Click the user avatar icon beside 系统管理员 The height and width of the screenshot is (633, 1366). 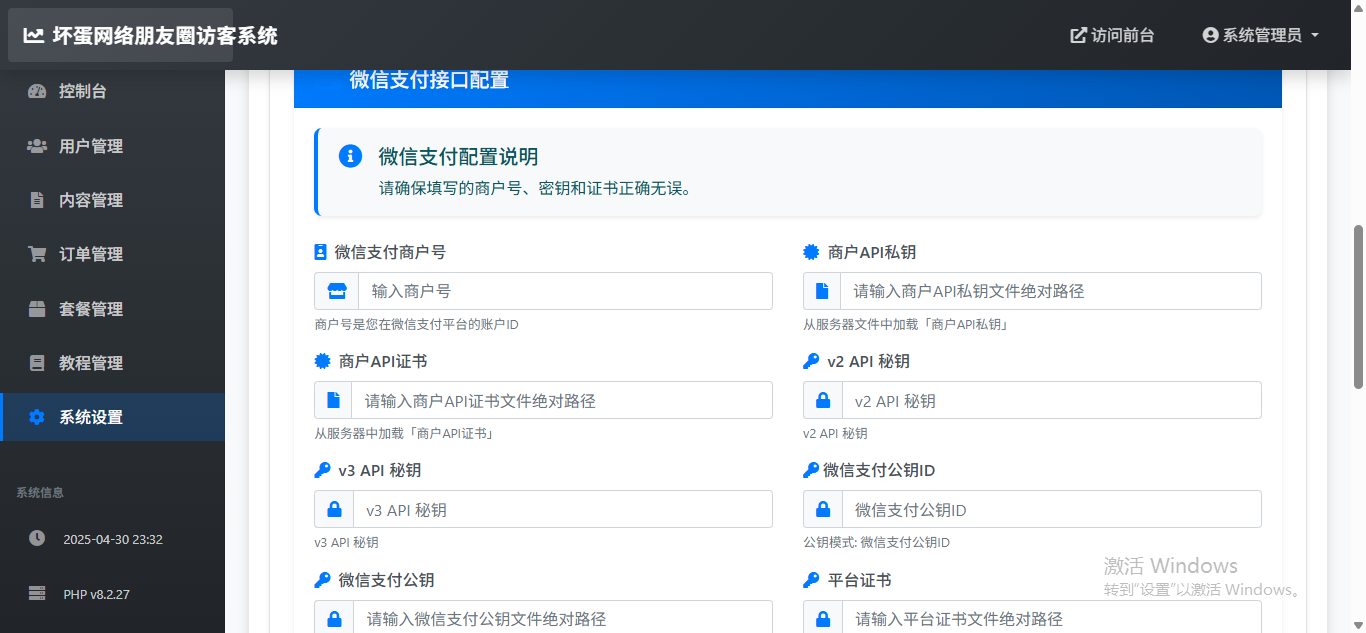click(x=1210, y=35)
